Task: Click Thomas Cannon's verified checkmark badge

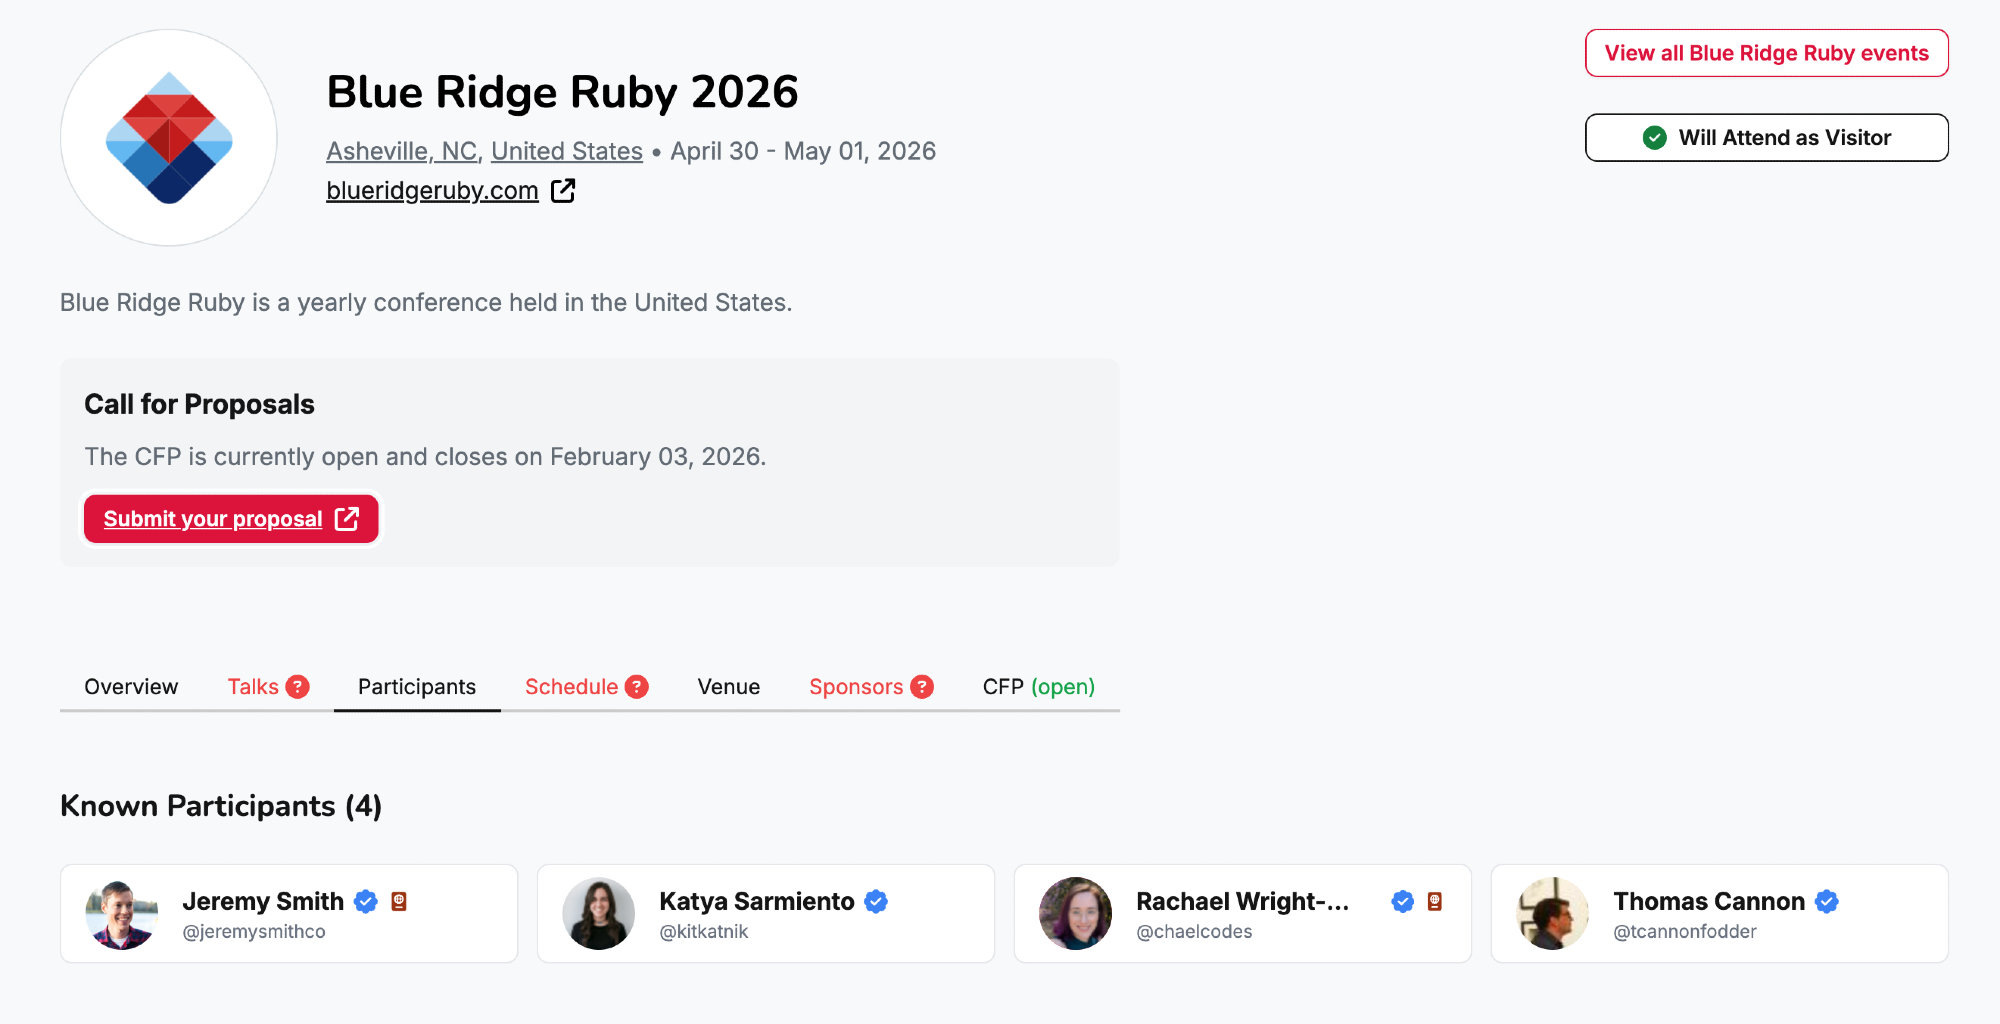Action: 1827,902
